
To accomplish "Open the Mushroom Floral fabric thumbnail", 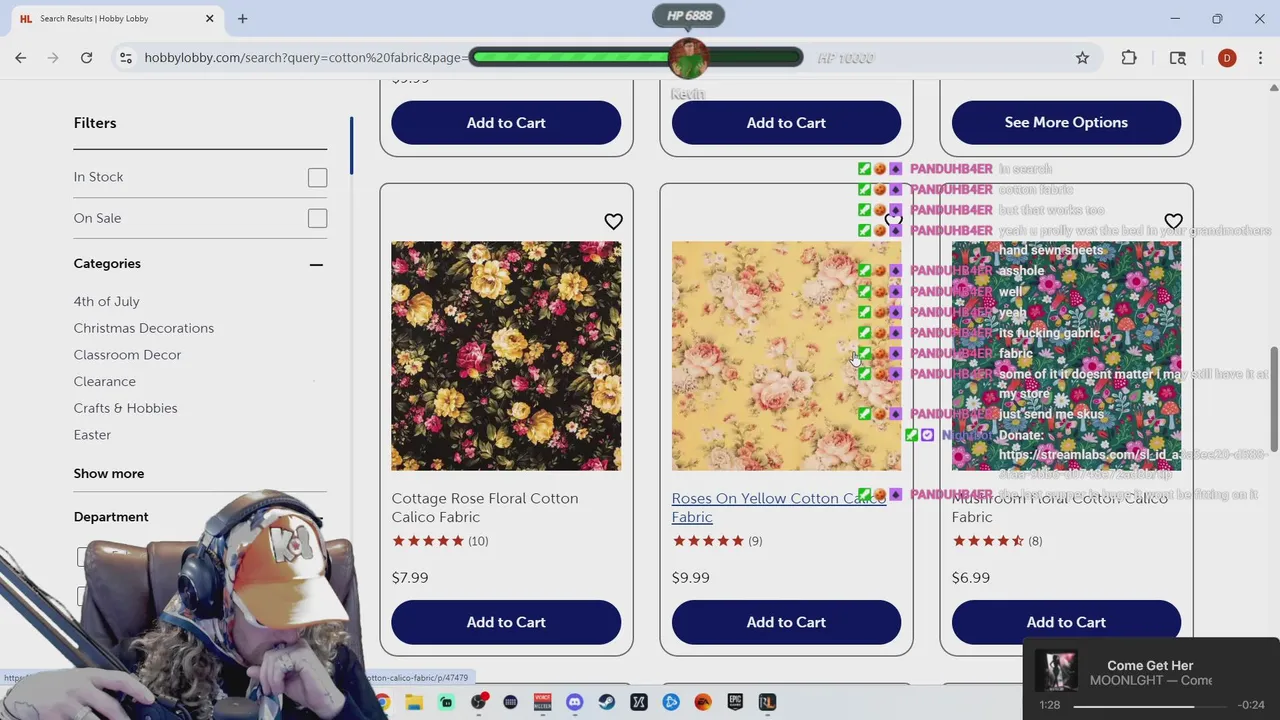I will pos(1066,355).
